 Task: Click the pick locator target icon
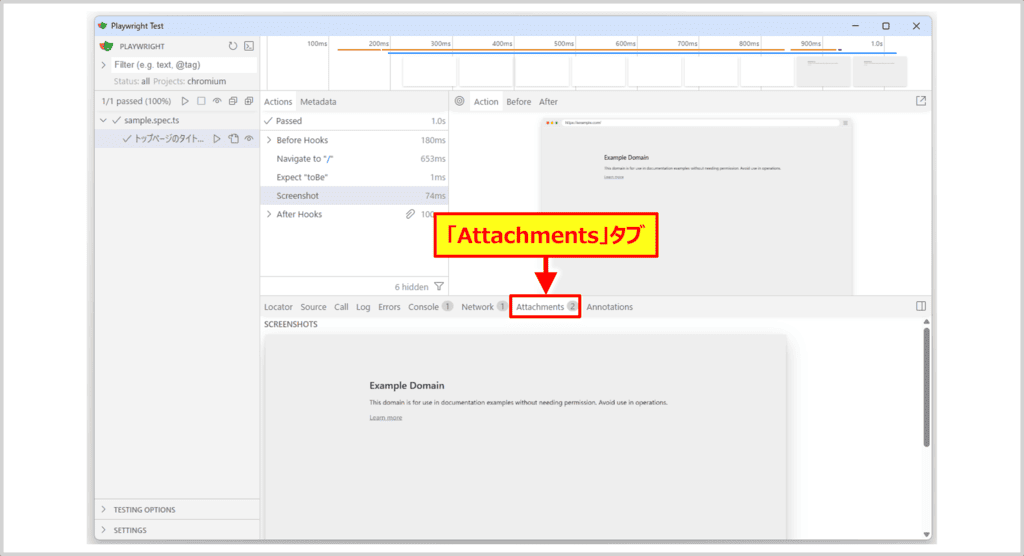click(460, 101)
